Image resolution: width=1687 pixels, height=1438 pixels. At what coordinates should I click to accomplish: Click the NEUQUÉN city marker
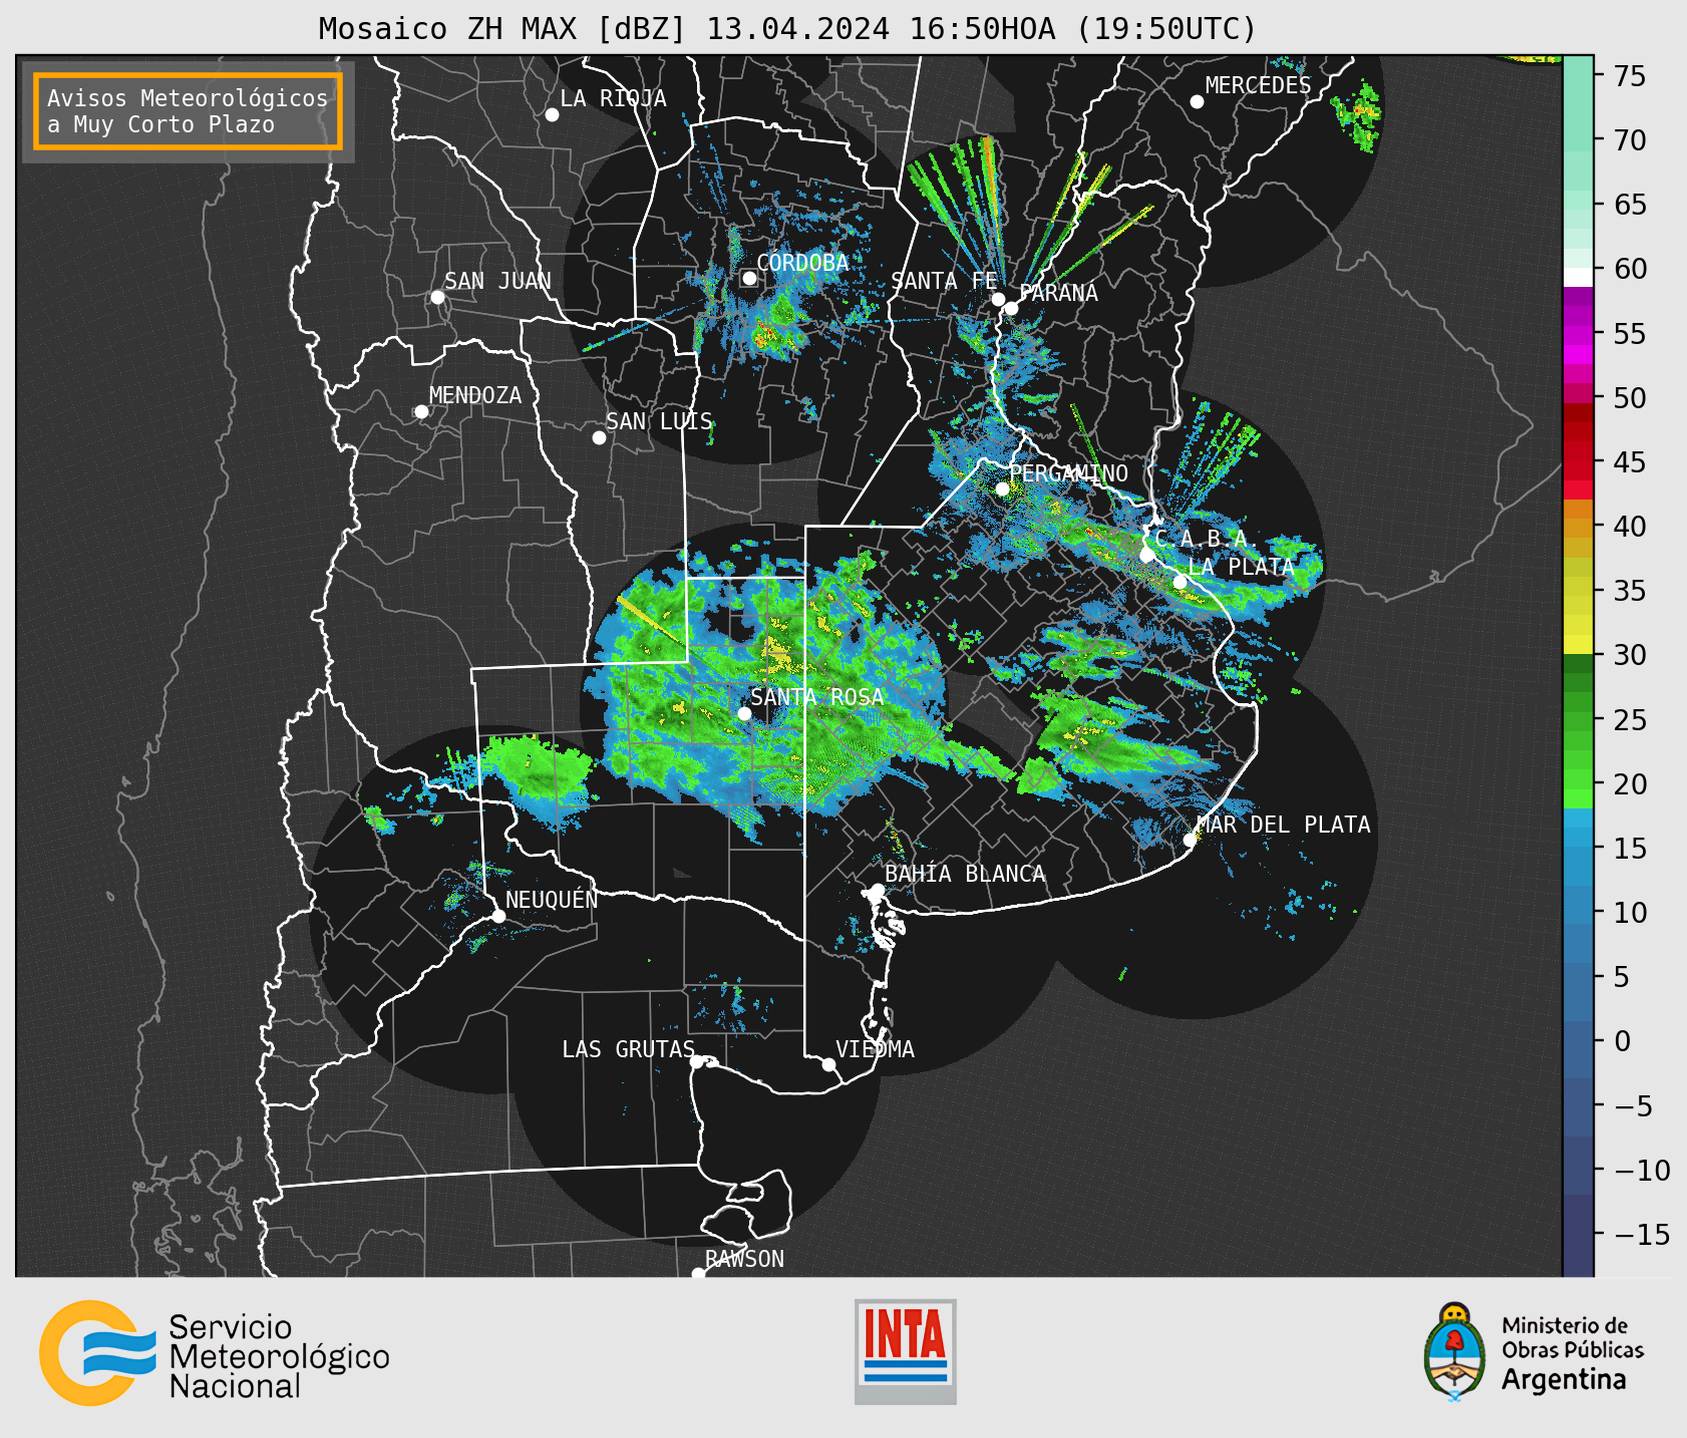tap(498, 916)
